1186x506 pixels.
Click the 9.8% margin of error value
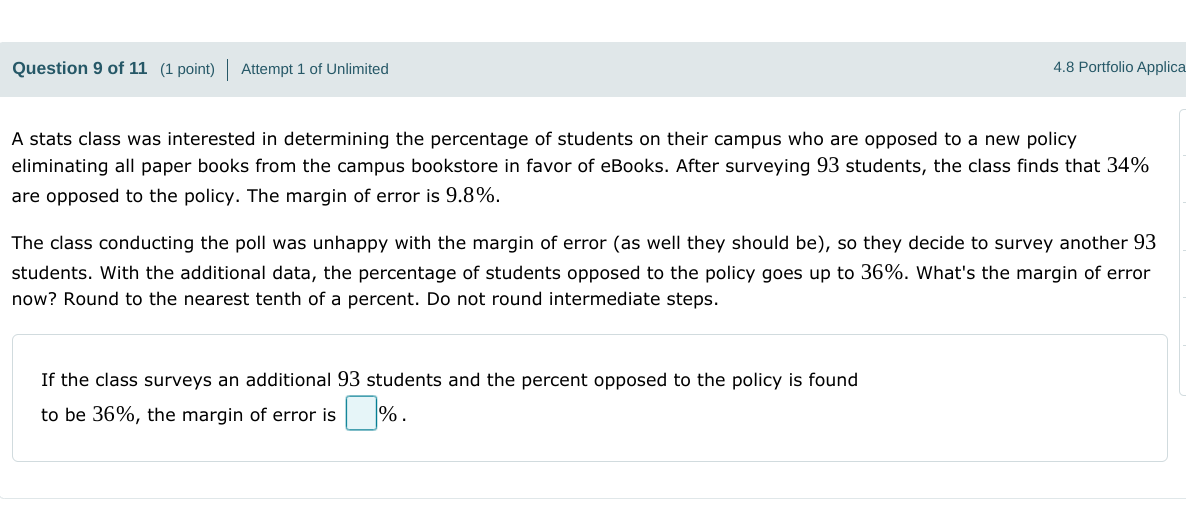pyautogui.click(x=470, y=196)
